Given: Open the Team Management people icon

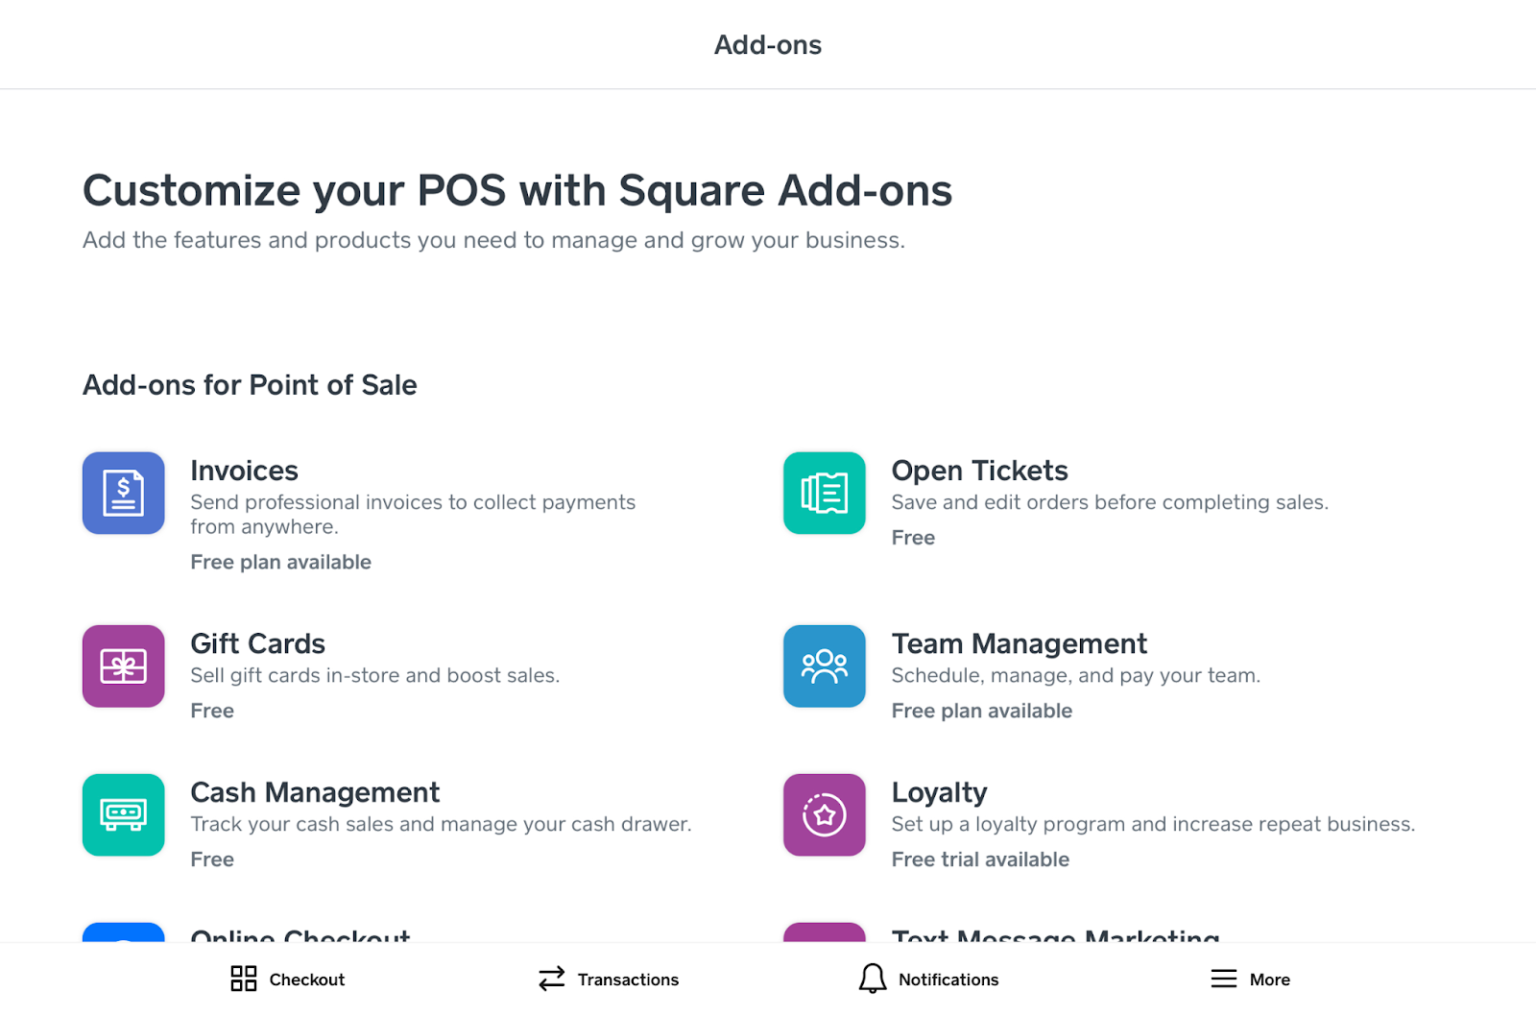Looking at the screenshot, I should [x=824, y=666].
